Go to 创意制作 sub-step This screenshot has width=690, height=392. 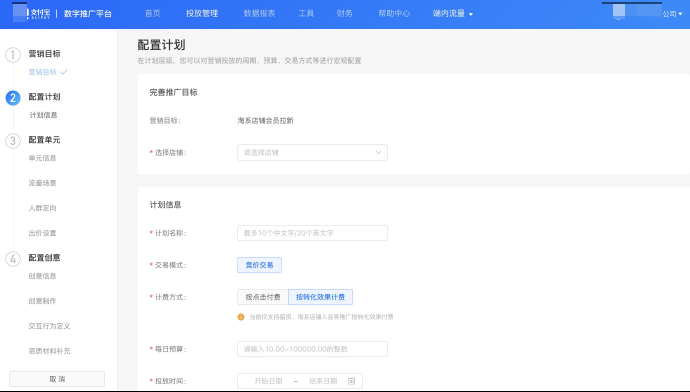click(43, 301)
